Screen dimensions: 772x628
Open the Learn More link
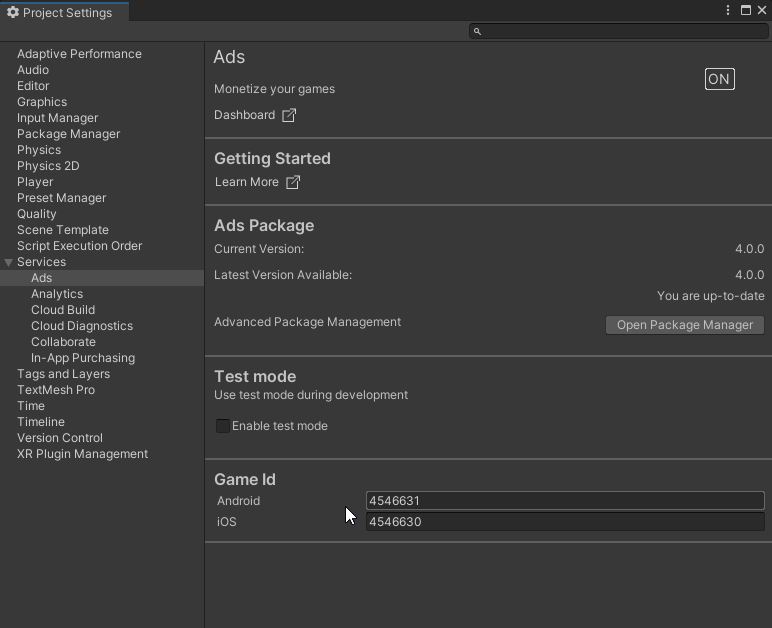point(247,182)
